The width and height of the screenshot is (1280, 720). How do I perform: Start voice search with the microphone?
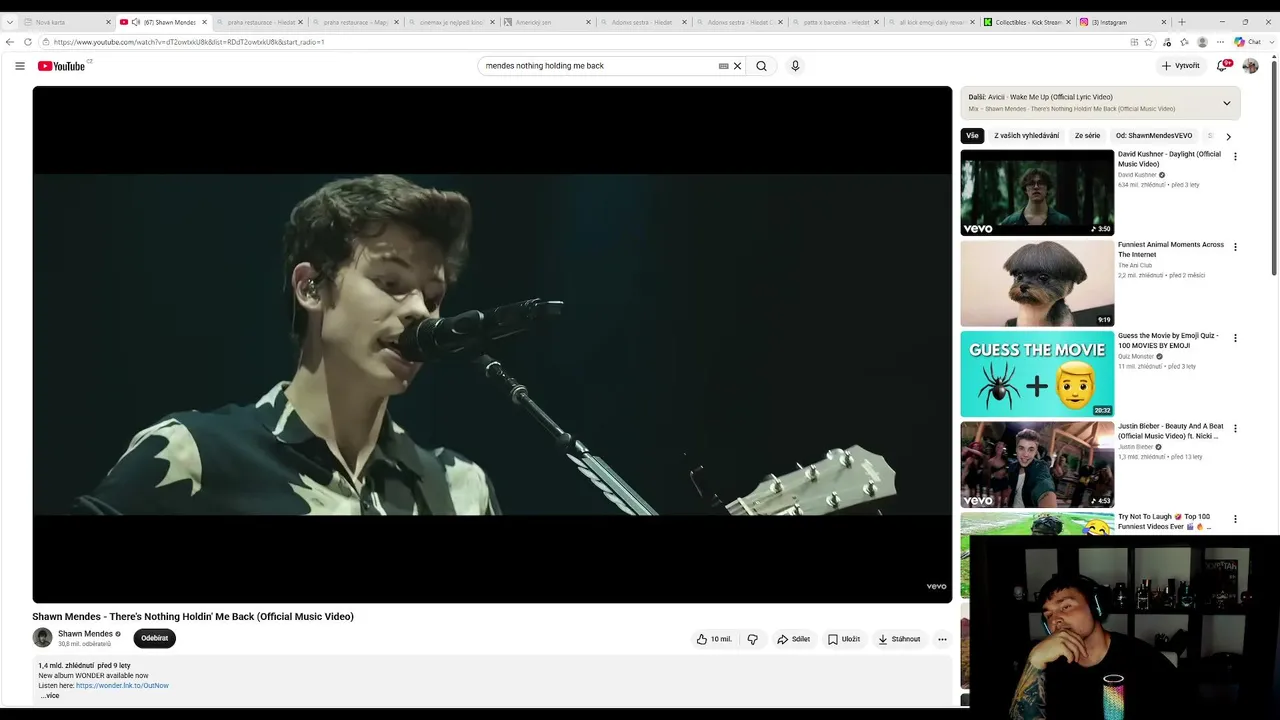click(x=795, y=66)
